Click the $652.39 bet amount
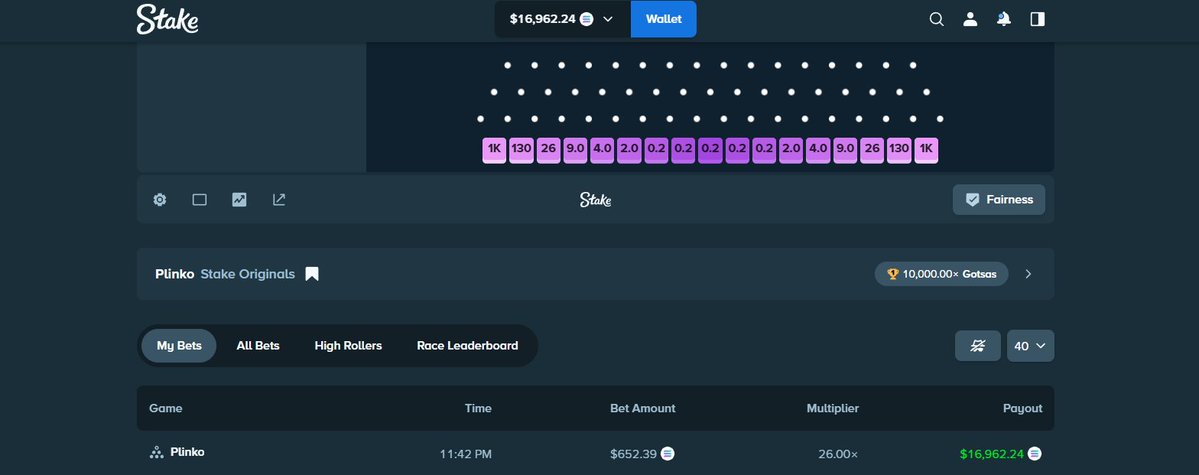The image size is (1199, 475). click(x=633, y=454)
